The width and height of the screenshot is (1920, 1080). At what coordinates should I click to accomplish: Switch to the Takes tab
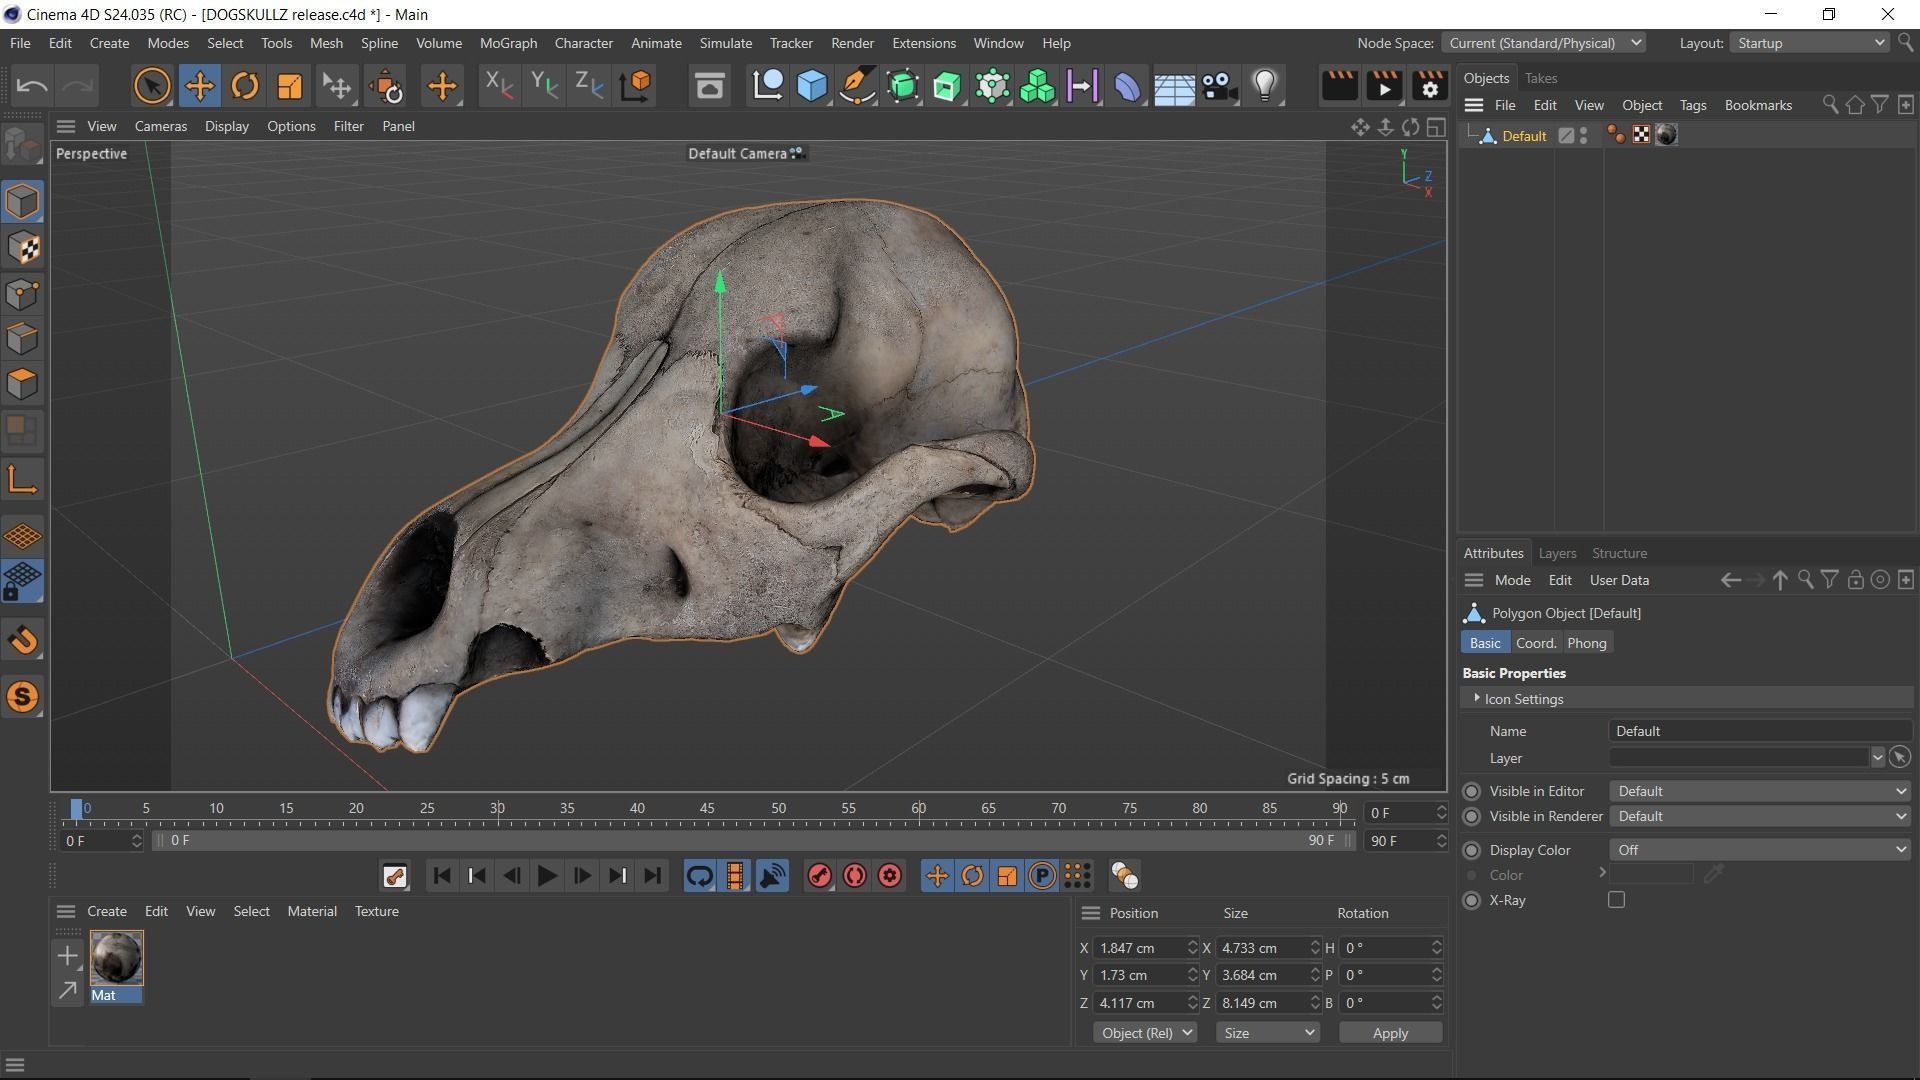pyautogui.click(x=1540, y=78)
